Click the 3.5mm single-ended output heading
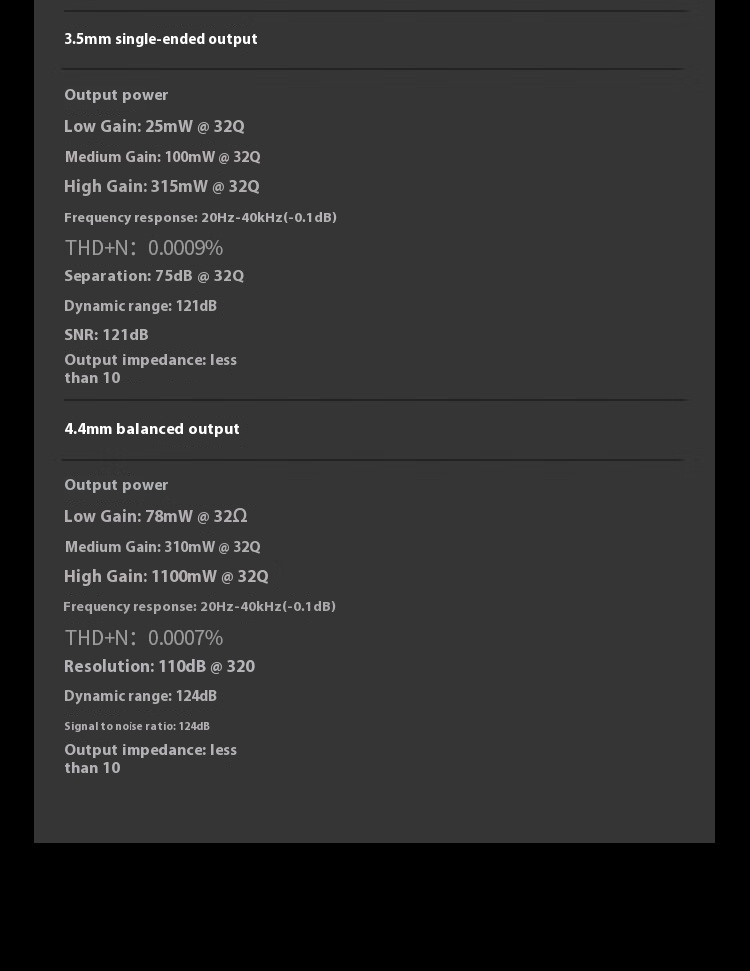 click(x=161, y=39)
